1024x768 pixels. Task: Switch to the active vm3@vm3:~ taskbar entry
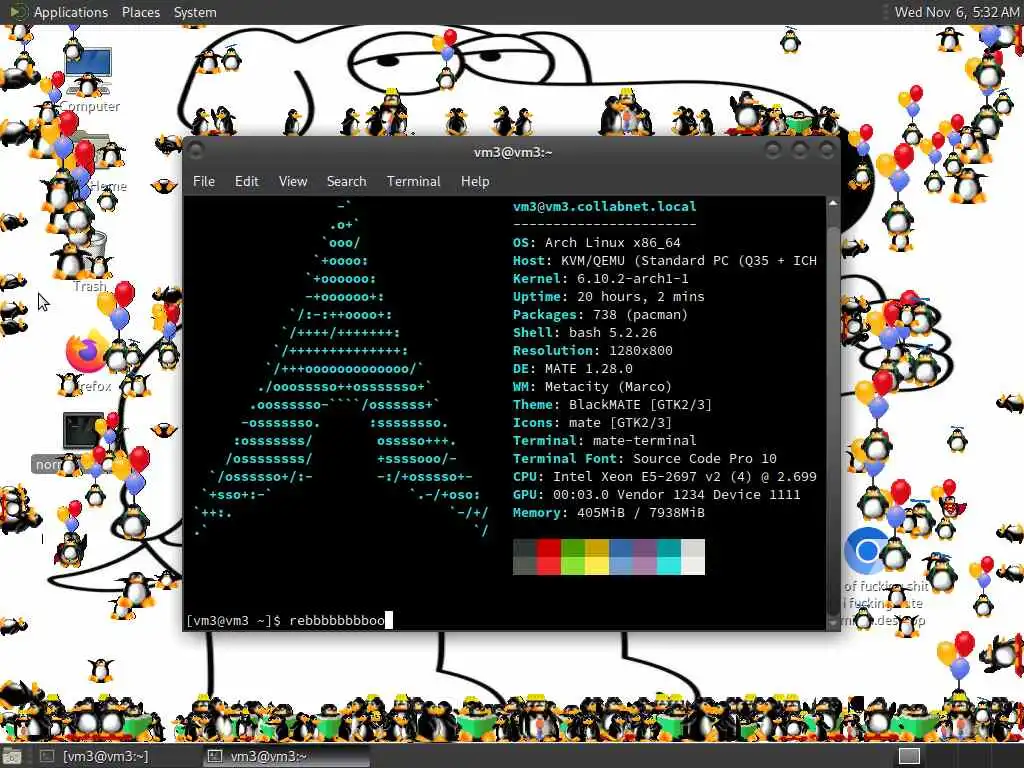(x=287, y=756)
